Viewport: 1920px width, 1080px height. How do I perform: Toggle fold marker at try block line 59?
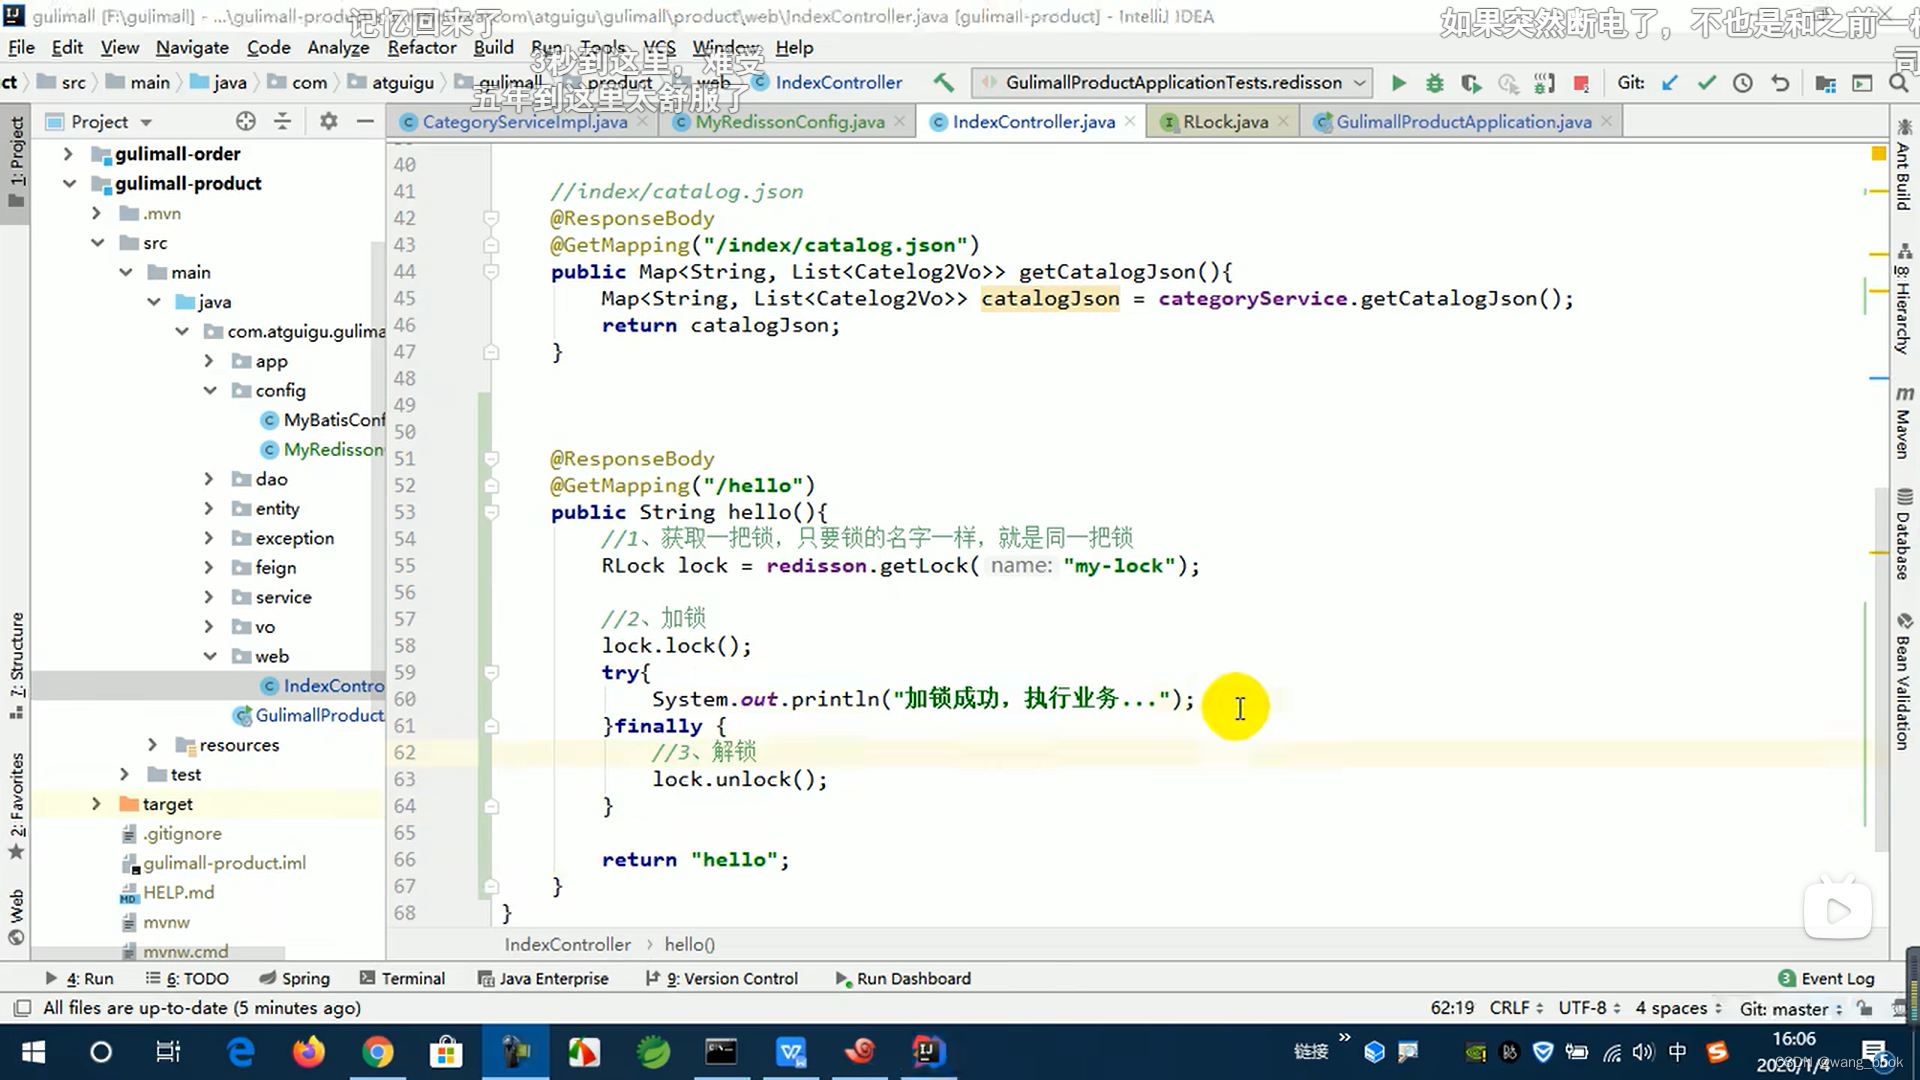coord(491,672)
